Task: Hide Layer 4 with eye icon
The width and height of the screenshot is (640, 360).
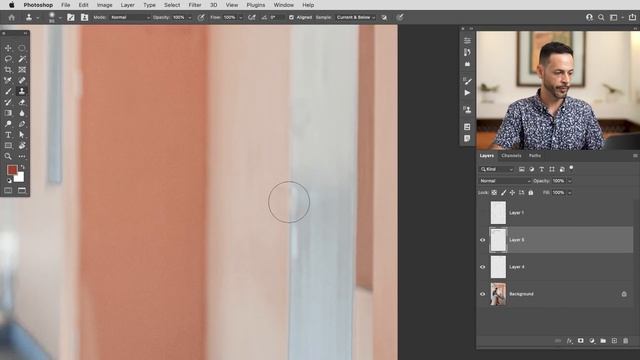Action: [x=482, y=267]
